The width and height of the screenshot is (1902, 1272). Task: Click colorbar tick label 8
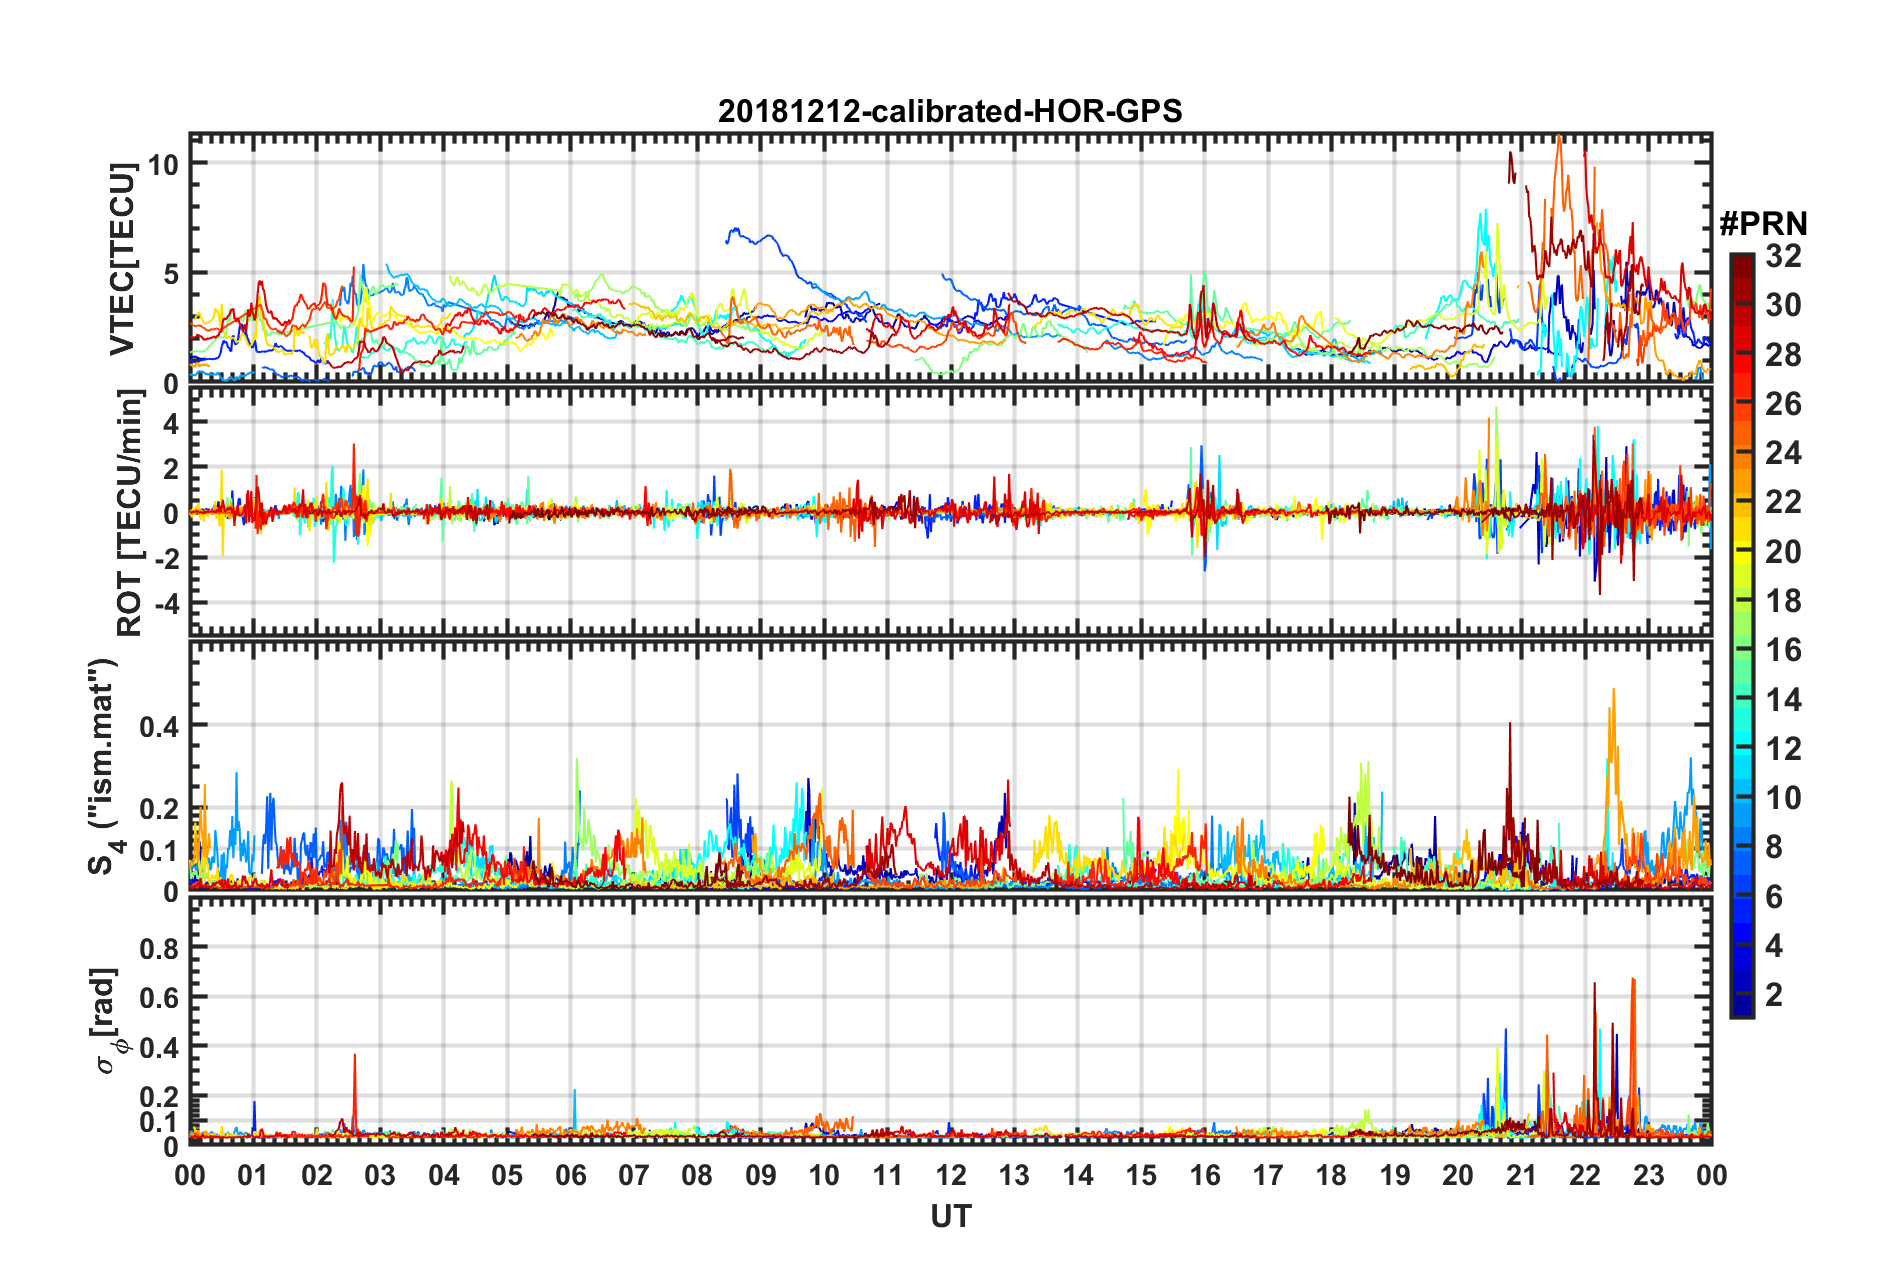1774,847
